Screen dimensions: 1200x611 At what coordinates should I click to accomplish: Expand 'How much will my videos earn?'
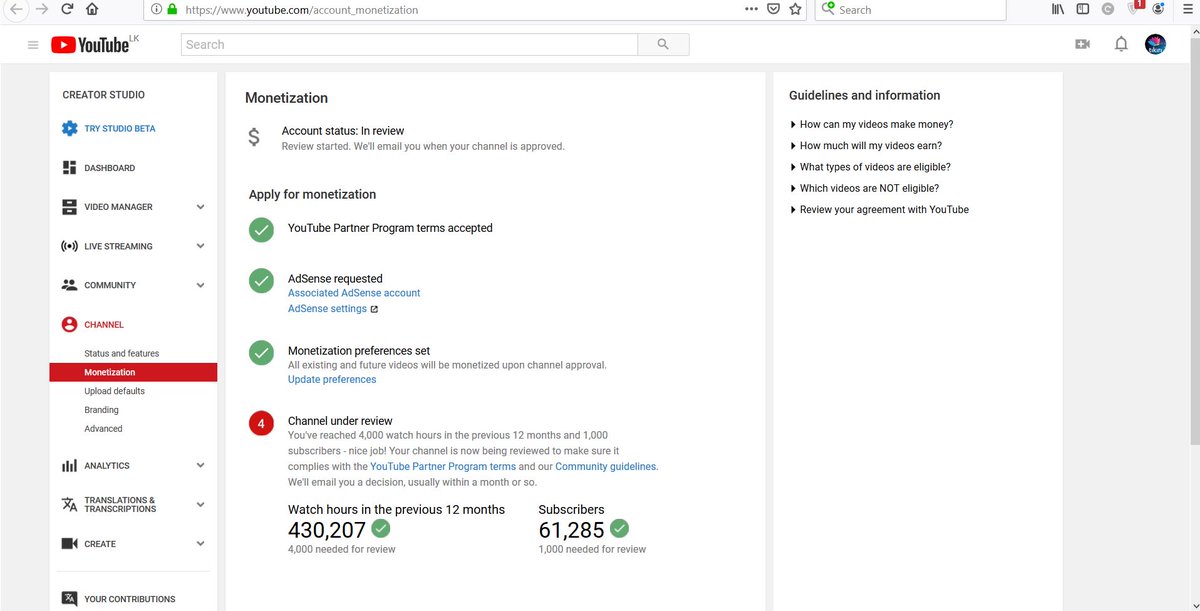(866, 146)
